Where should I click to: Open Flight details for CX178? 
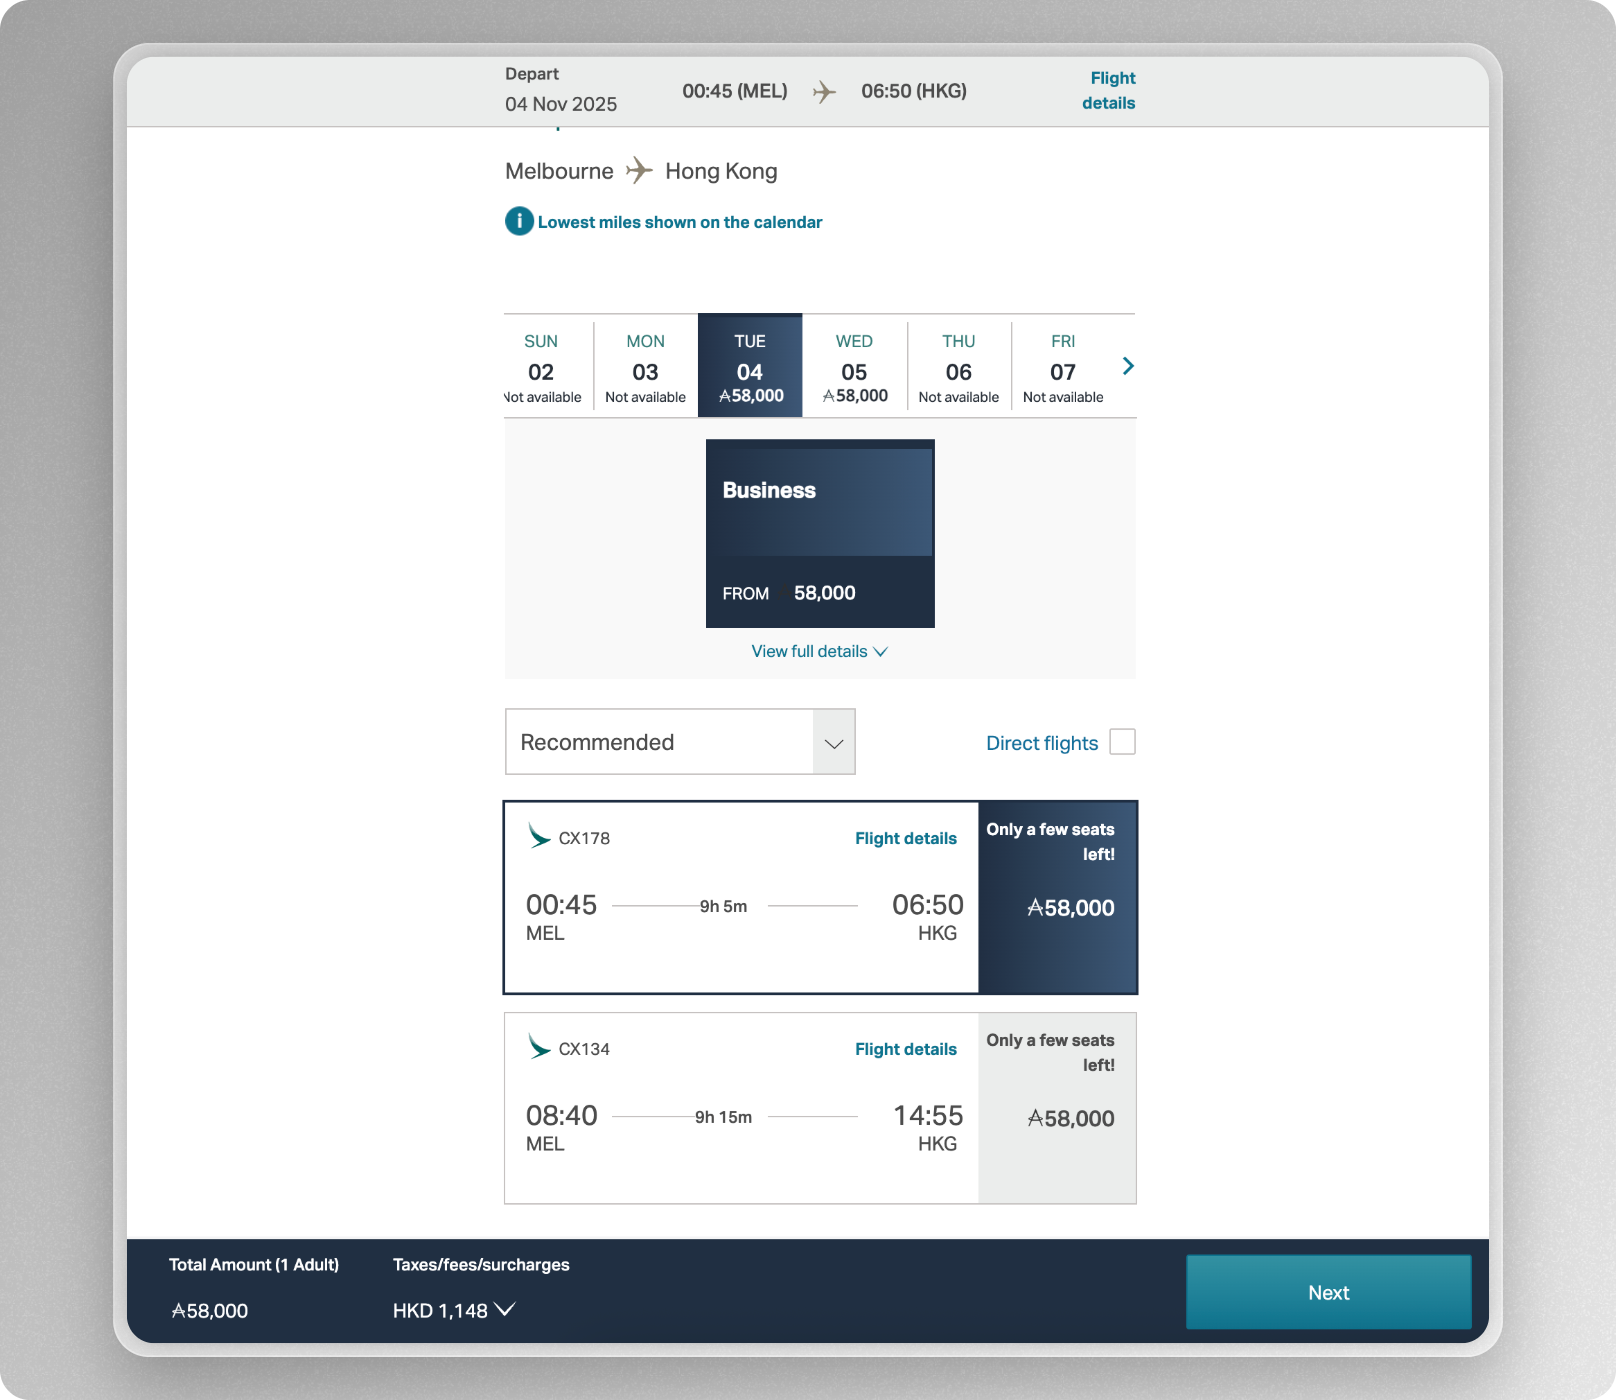click(906, 838)
